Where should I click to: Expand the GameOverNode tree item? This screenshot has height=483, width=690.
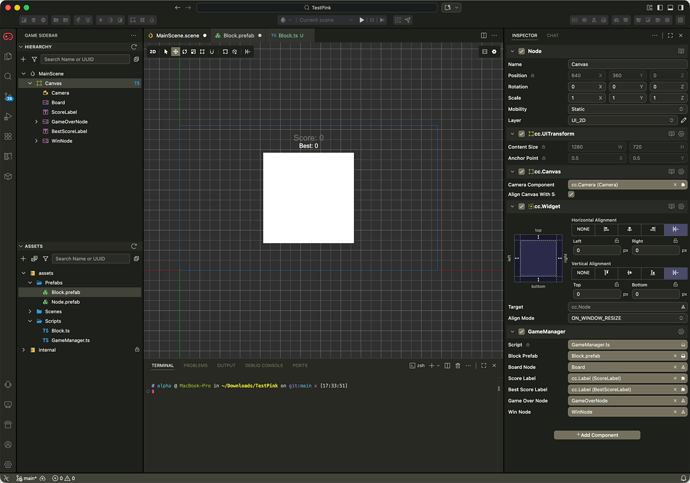[36, 122]
